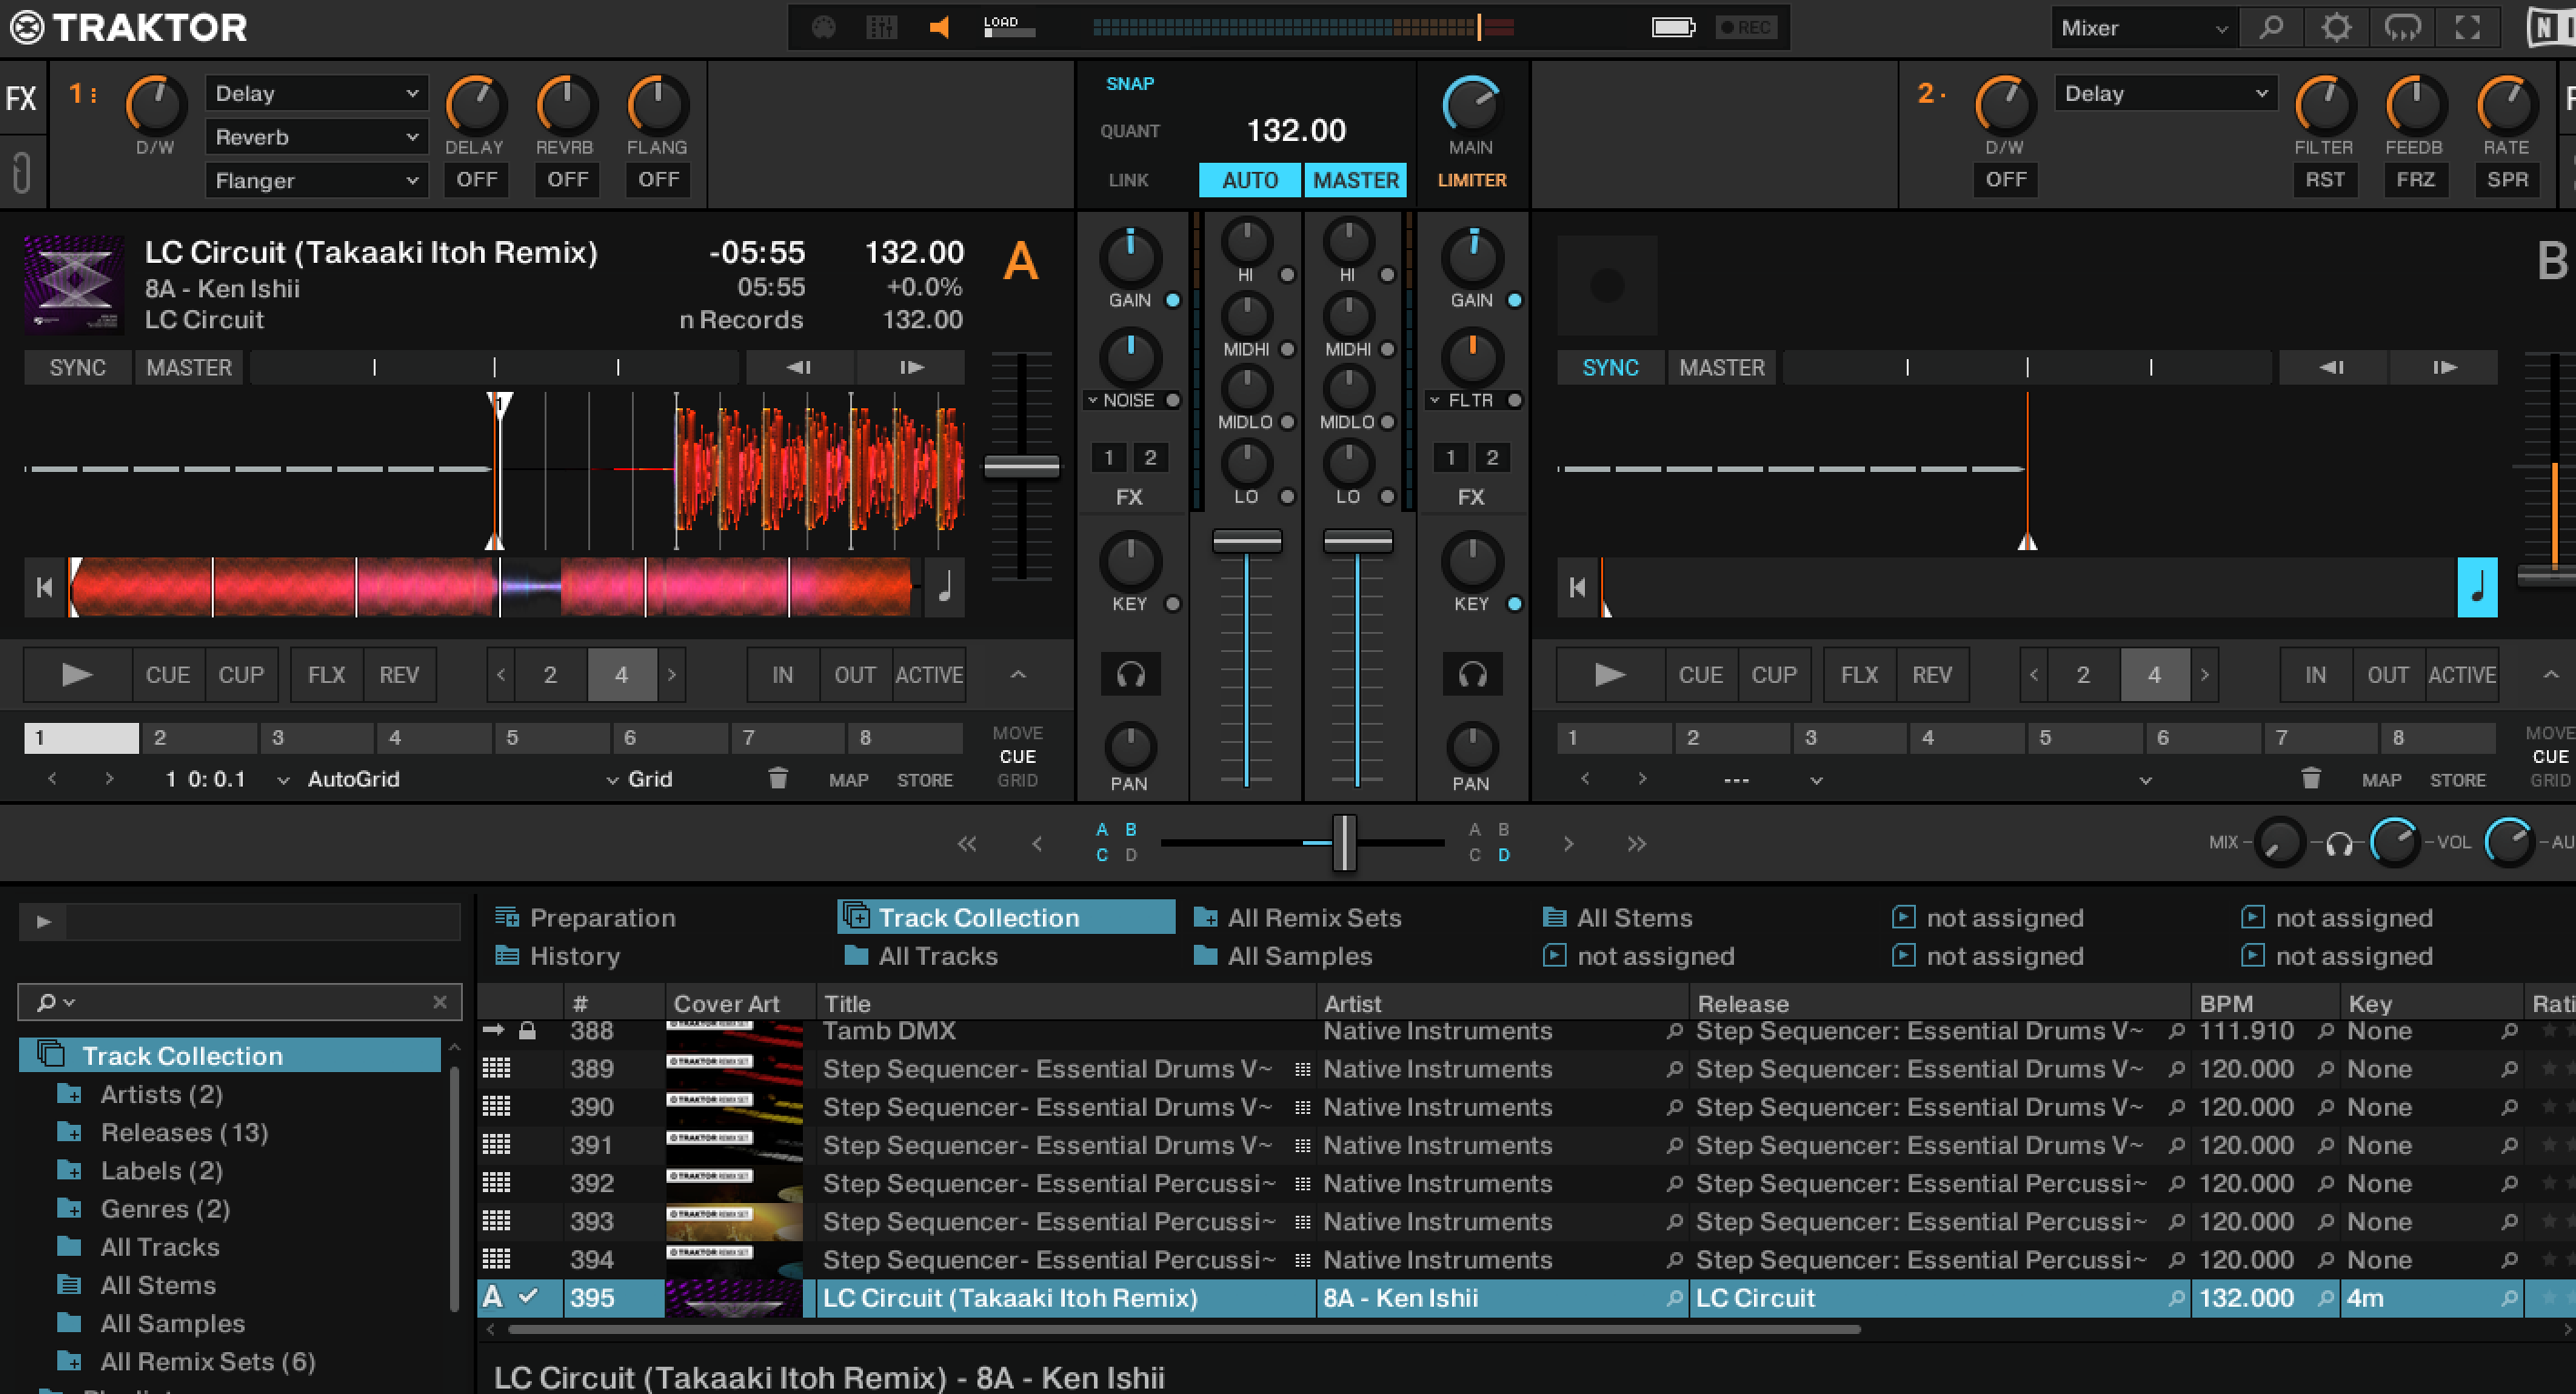The height and width of the screenshot is (1394, 2576).
Task: Click the headphones cruise mode icon
Action: 2402,27
